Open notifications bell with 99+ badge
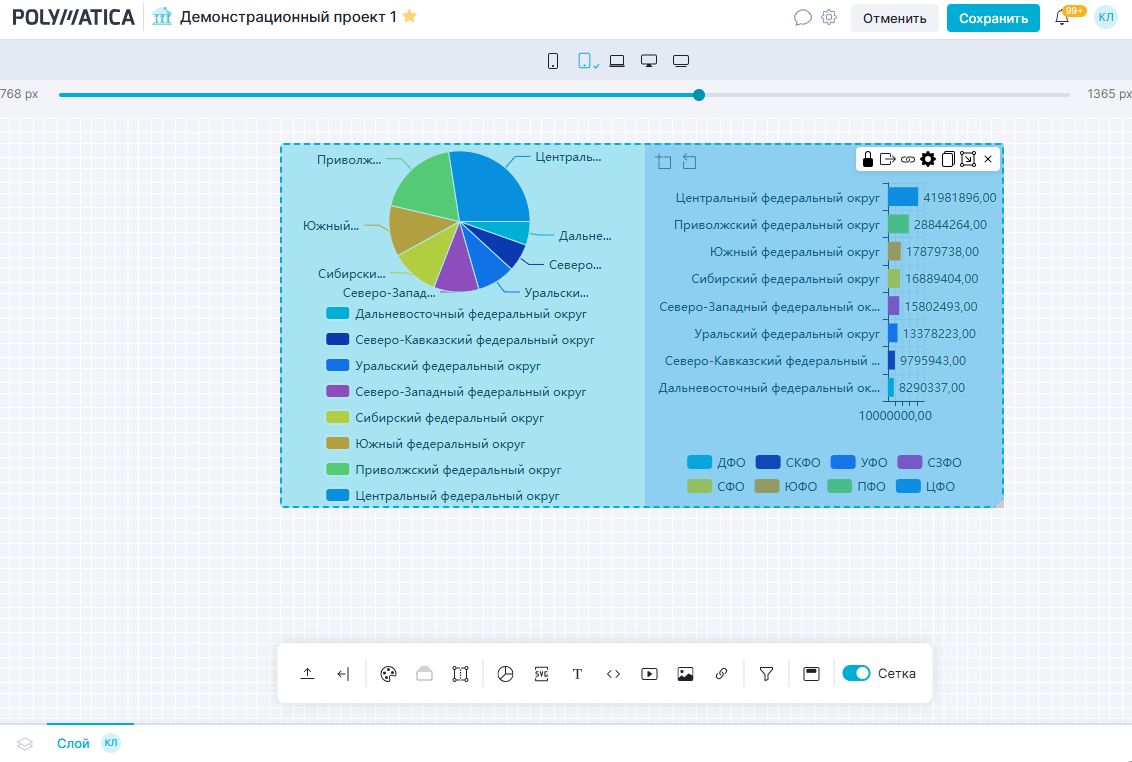The width and height of the screenshot is (1132, 762). (x=1062, y=18)
